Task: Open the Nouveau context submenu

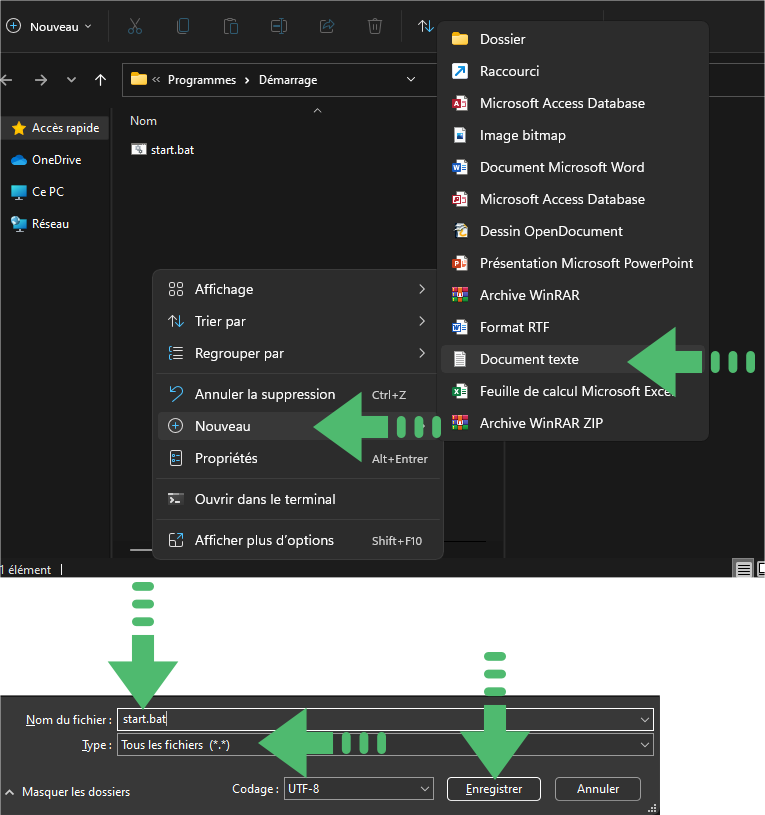Action: point(297,426)
